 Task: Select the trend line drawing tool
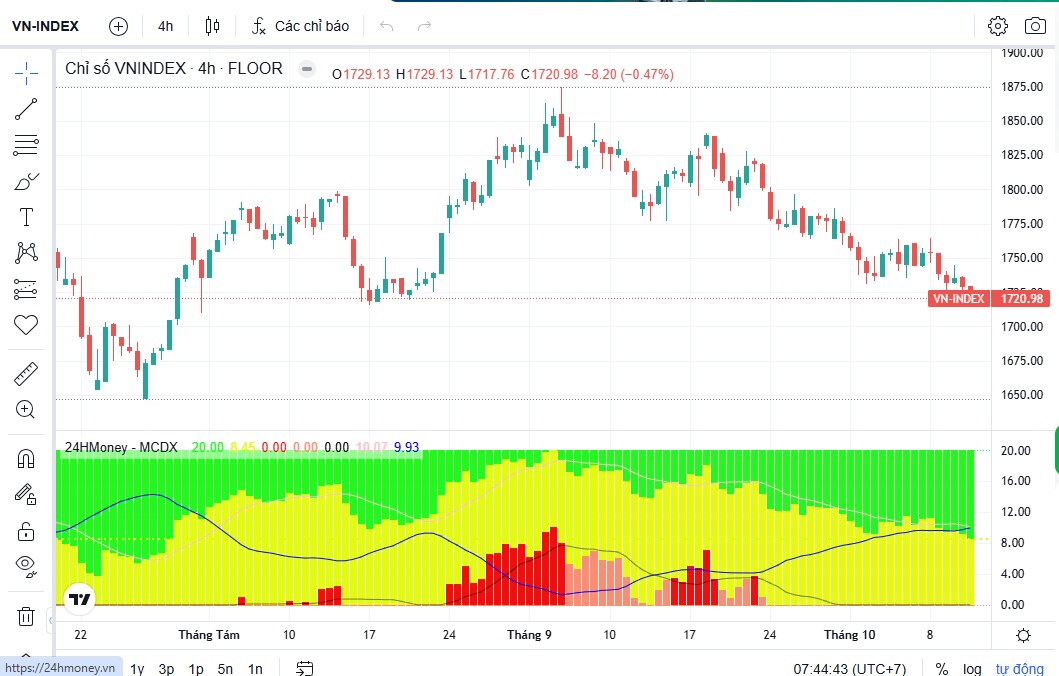tap(26, 109)
